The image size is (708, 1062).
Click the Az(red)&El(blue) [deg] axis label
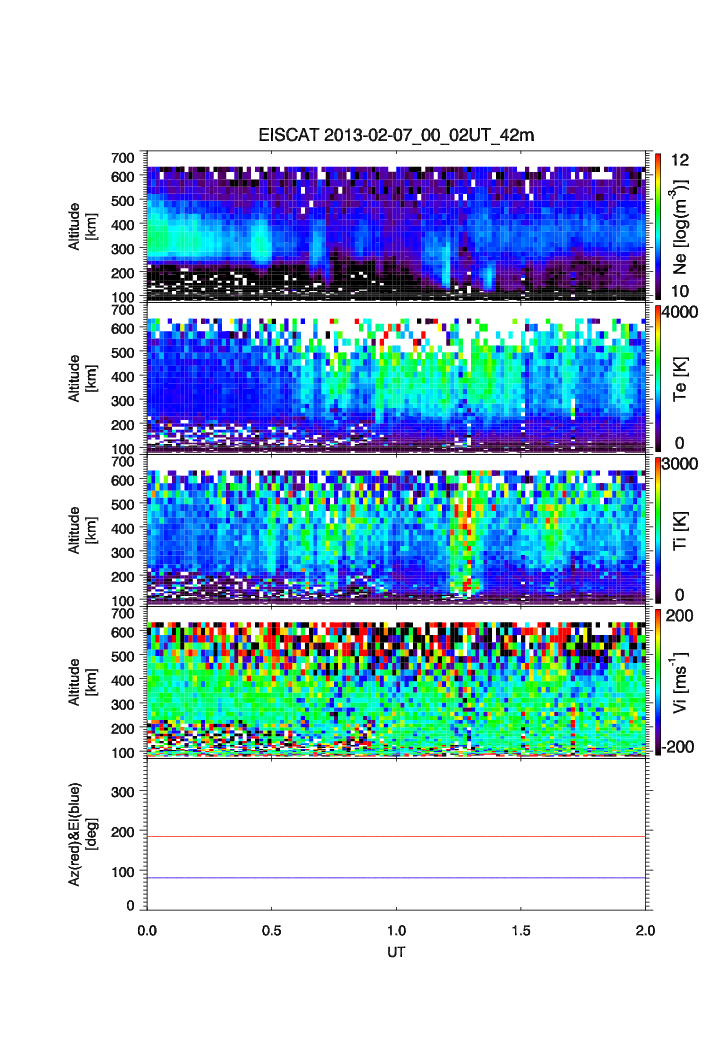pyautogui.click(x=83, y=834)
